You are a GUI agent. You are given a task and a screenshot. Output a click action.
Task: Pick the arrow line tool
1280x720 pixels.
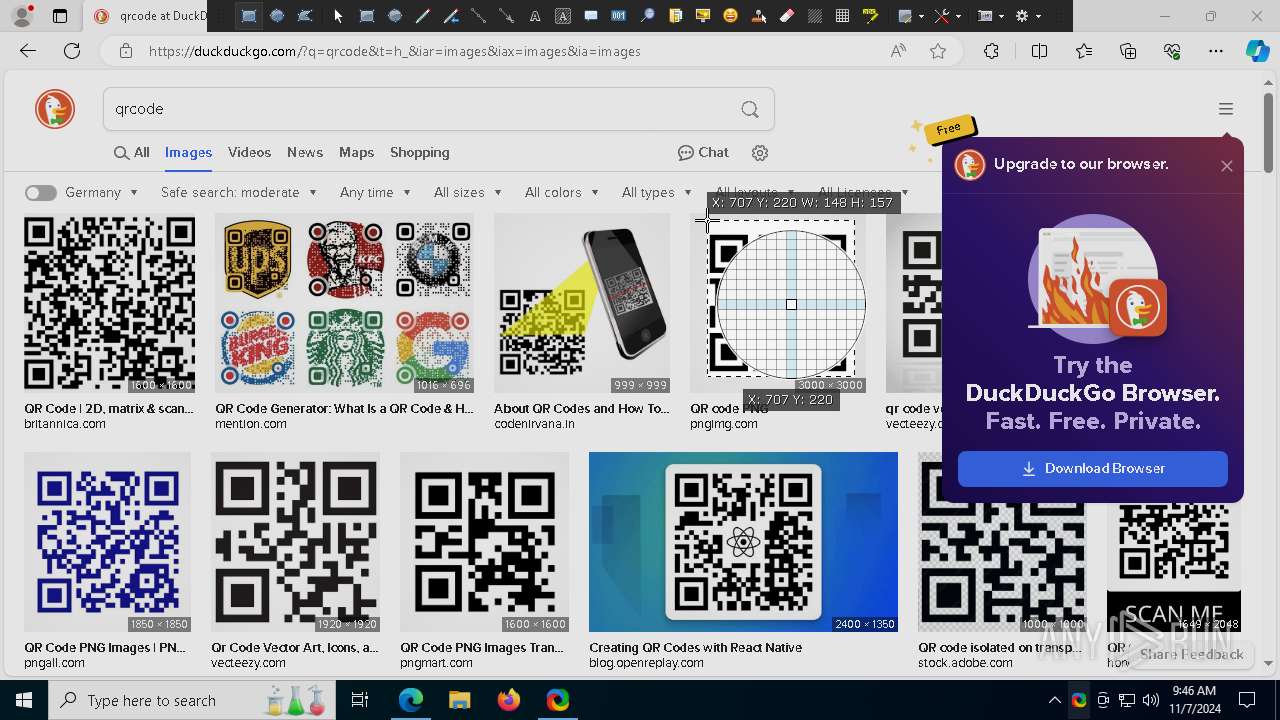click(507, 16)
